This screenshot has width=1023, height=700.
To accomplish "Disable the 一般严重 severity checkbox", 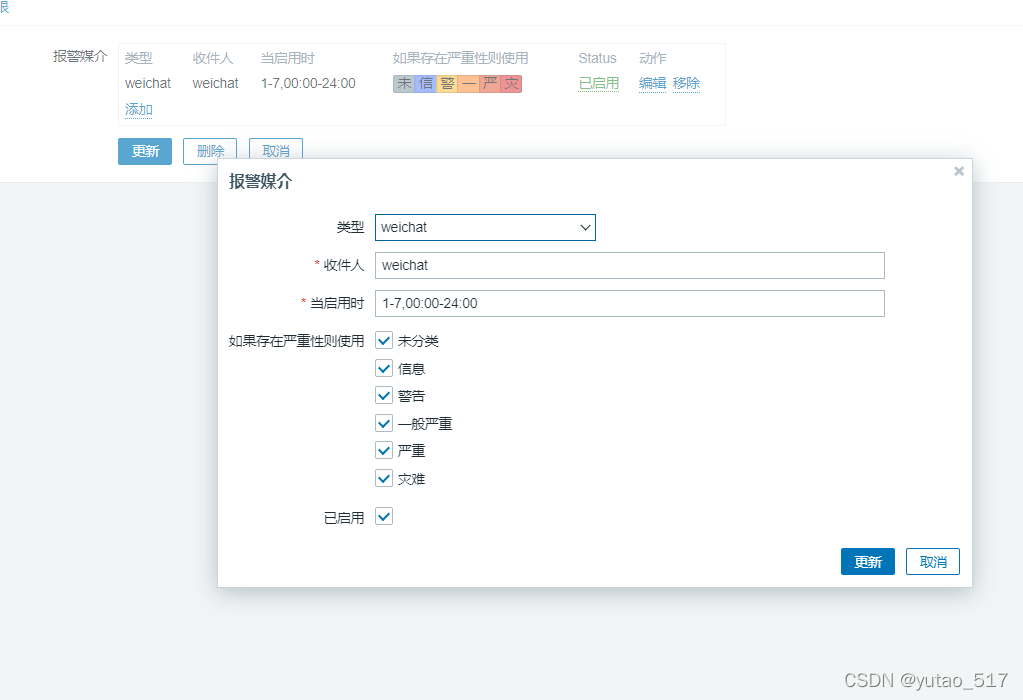I will click(x=384, y=423).
